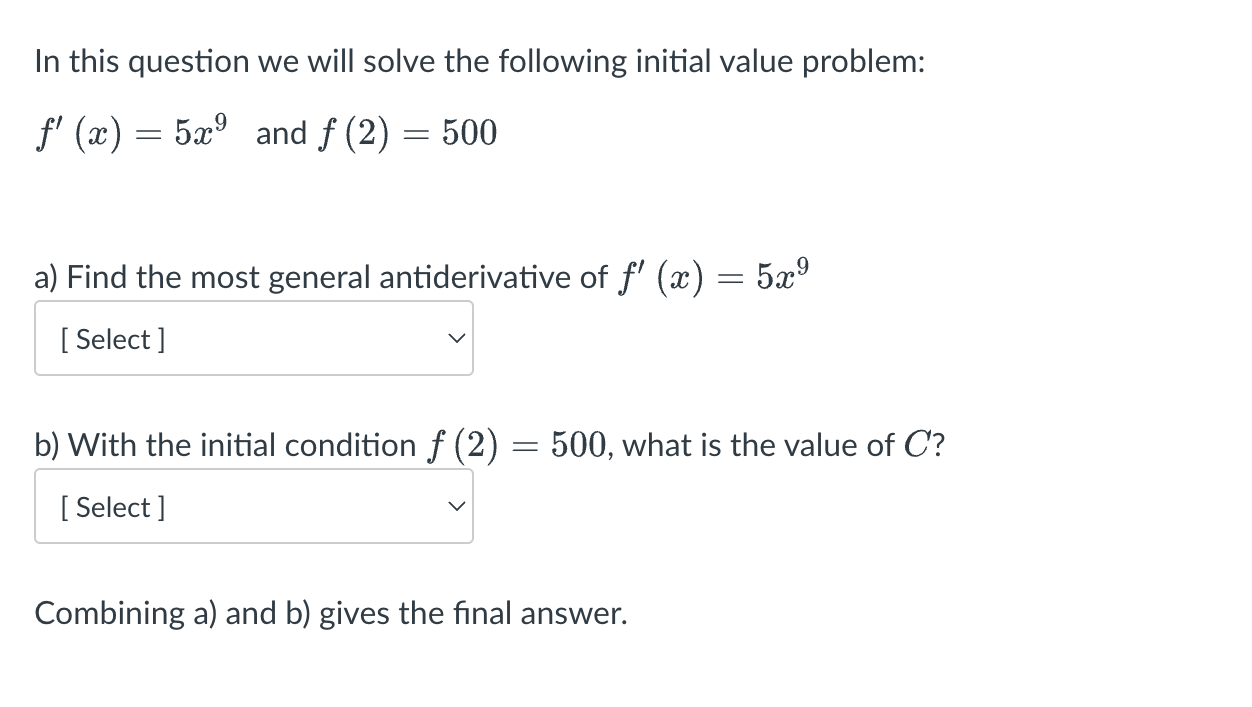Click the word 'and' between the top equations
Image resolution: width=1252 pixels, height=707 pixels.
(x=281, y=134)
